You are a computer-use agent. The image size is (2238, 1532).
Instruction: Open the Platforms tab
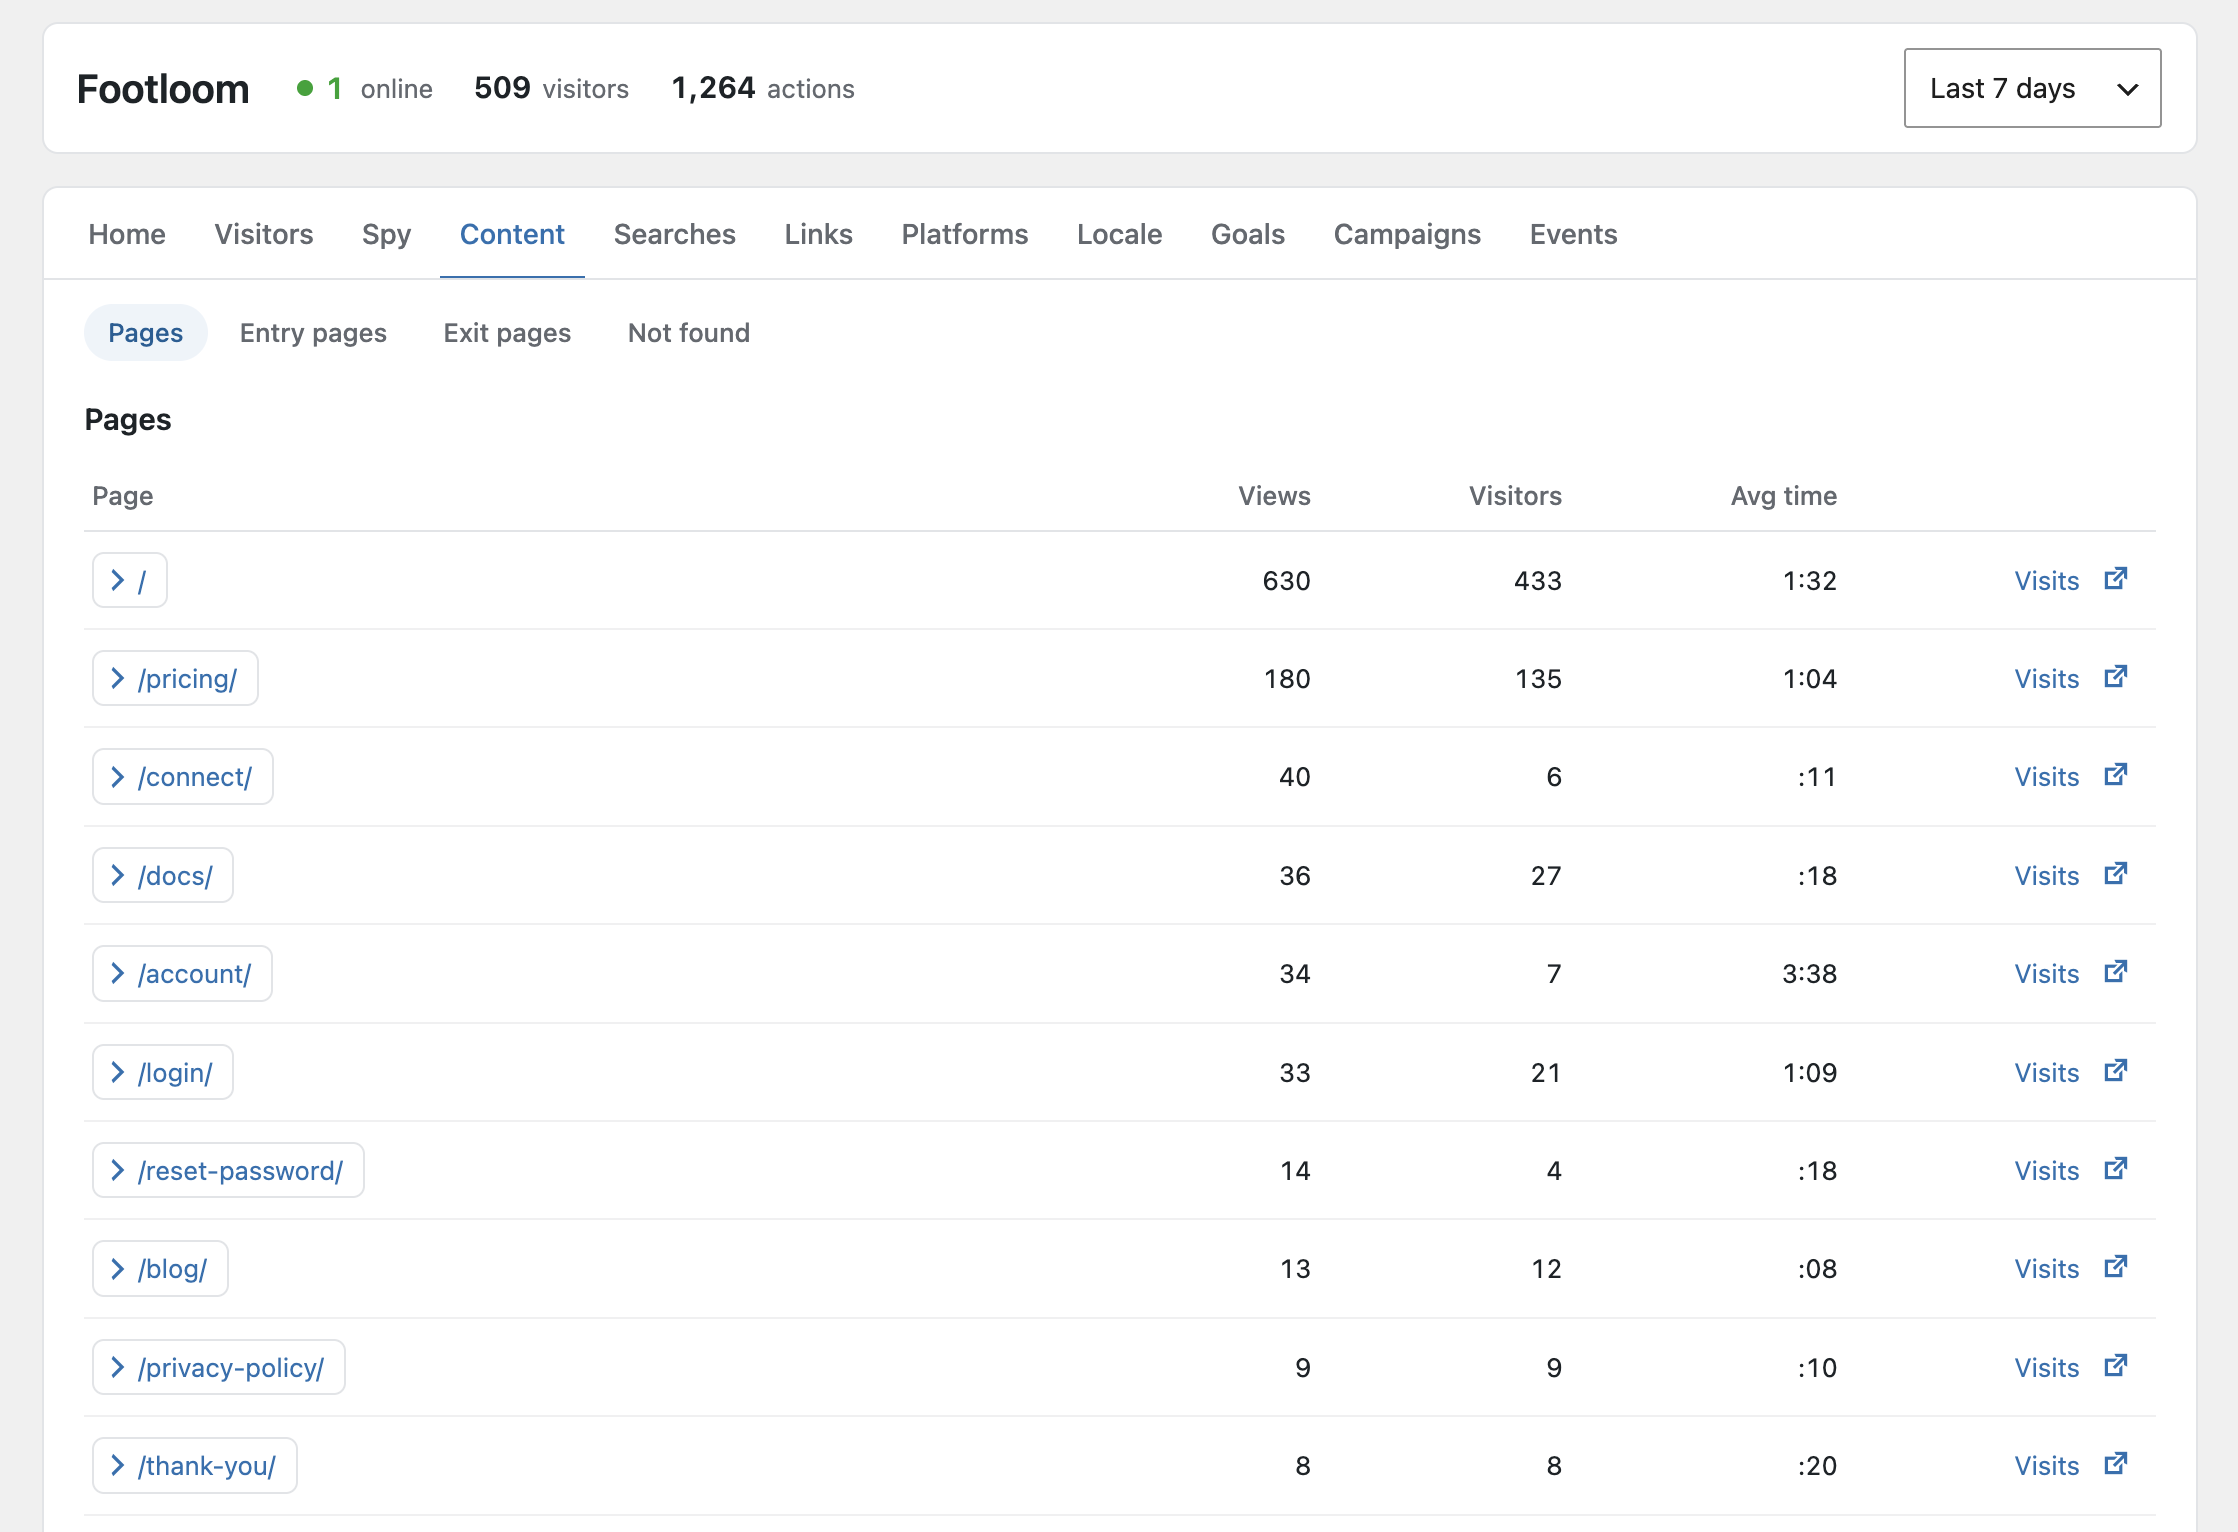pos(965,234)
